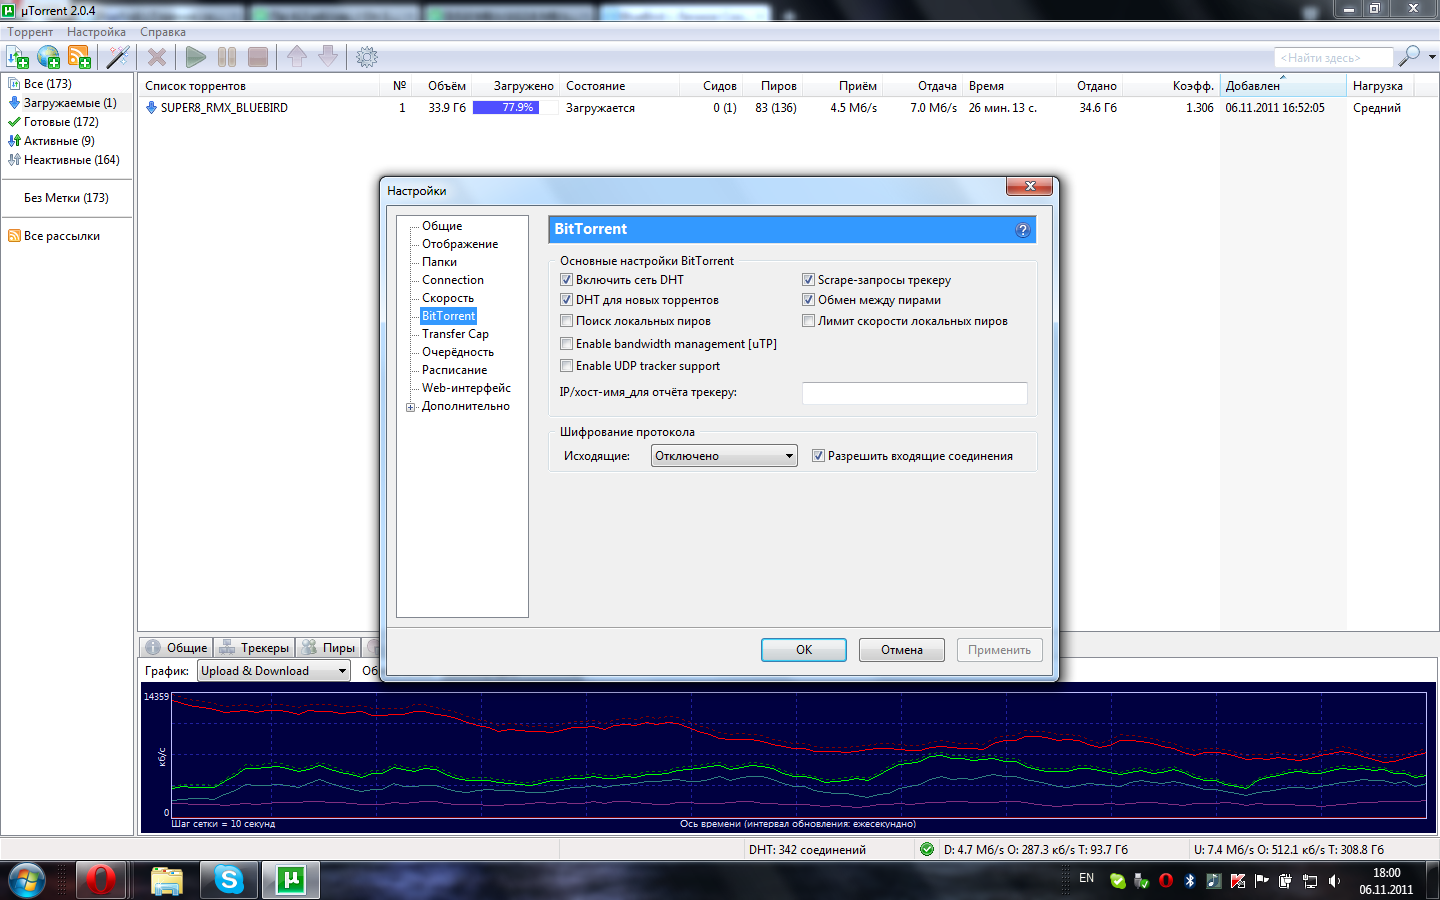Viewport: 1440px width, 900px height.
Task: Click the Add Torrent from URL globe icon
Action: tap(48, 57)
